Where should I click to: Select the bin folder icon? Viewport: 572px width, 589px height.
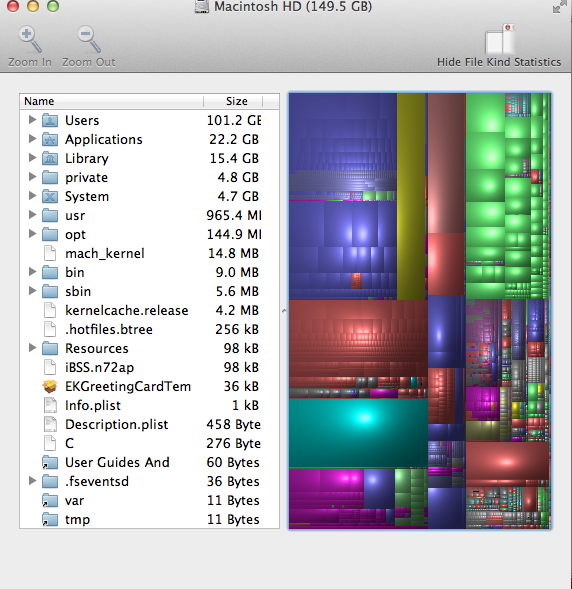pos(50,272)
